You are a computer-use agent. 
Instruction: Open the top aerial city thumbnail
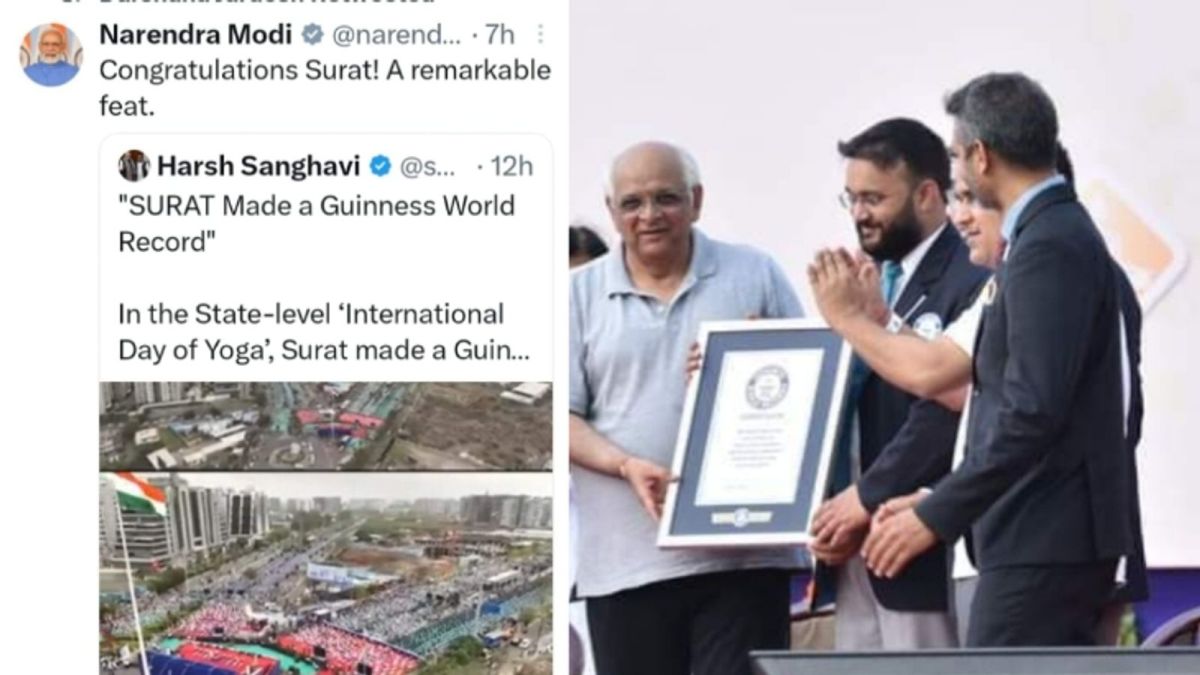coord(326,426)
